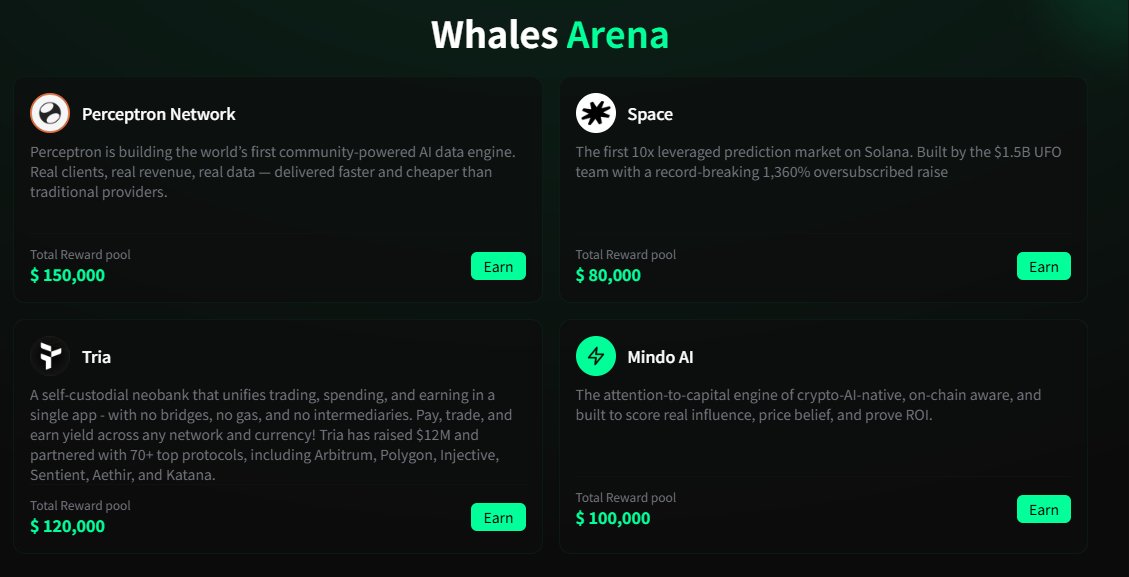
Task: Click the Mindo AI lightning bolt icon
Action: [596, 356]
